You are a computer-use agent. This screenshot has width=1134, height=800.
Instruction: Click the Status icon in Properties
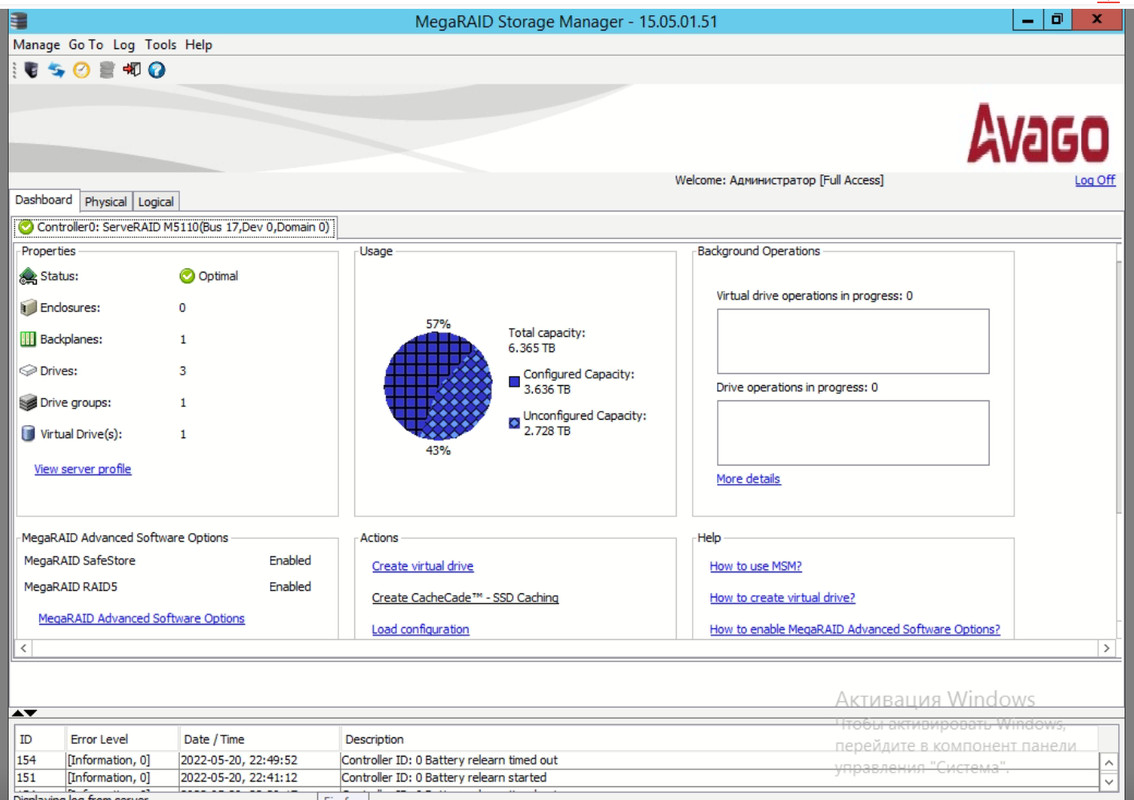[x=28, y=276]
